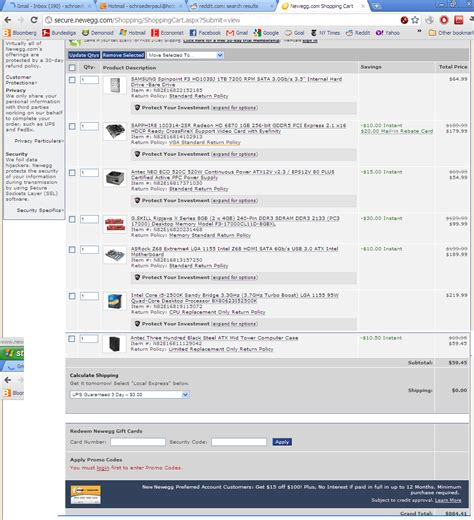Screen dimensions: 474x520
Task: Click the Antec Three Hundred case thumbnail
Action: pos(114,344)
